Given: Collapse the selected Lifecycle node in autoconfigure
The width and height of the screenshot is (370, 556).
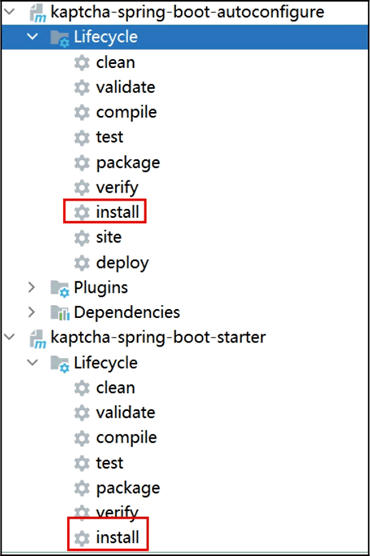Looking at the screenshot, I should [x=33, y=36].
